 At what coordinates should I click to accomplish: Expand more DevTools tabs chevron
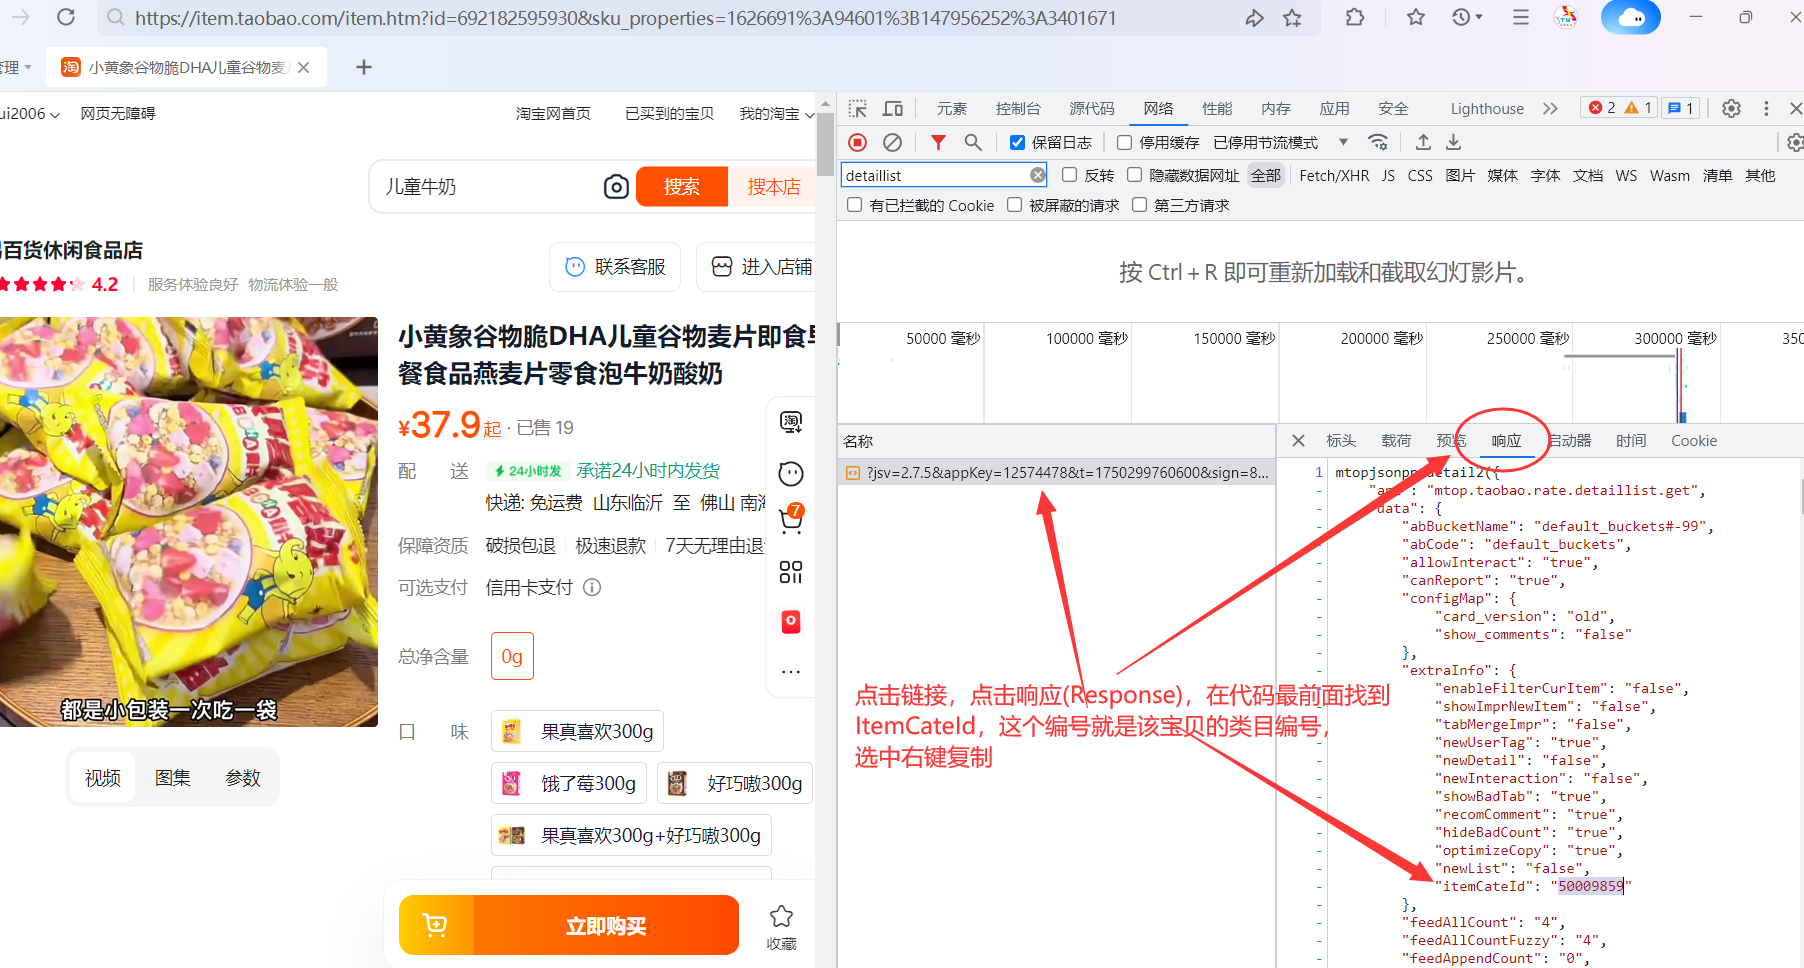tap(1550, 109)
